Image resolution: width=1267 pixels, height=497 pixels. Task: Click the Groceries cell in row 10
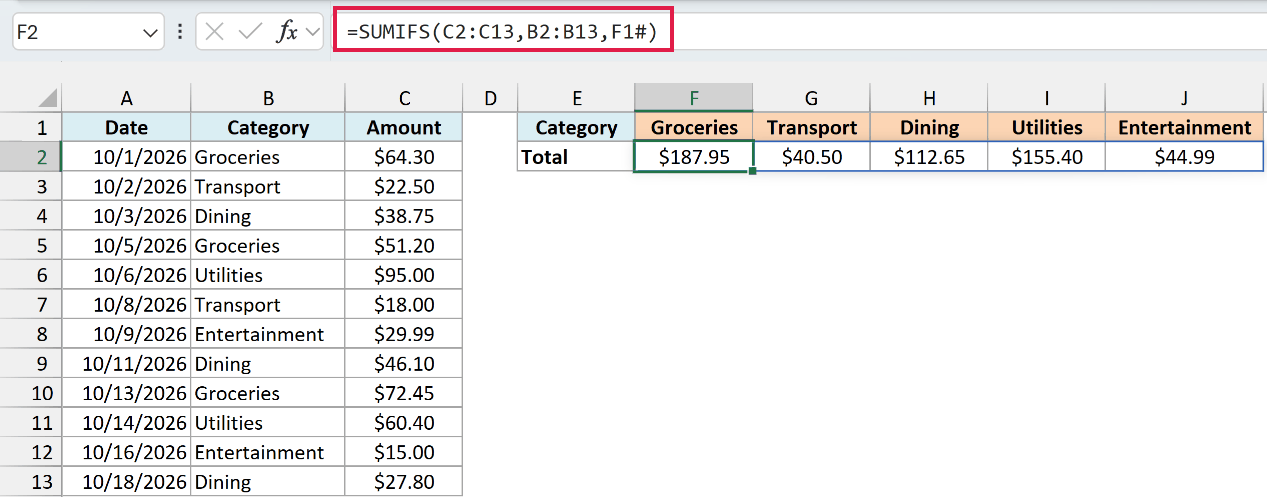268,393
